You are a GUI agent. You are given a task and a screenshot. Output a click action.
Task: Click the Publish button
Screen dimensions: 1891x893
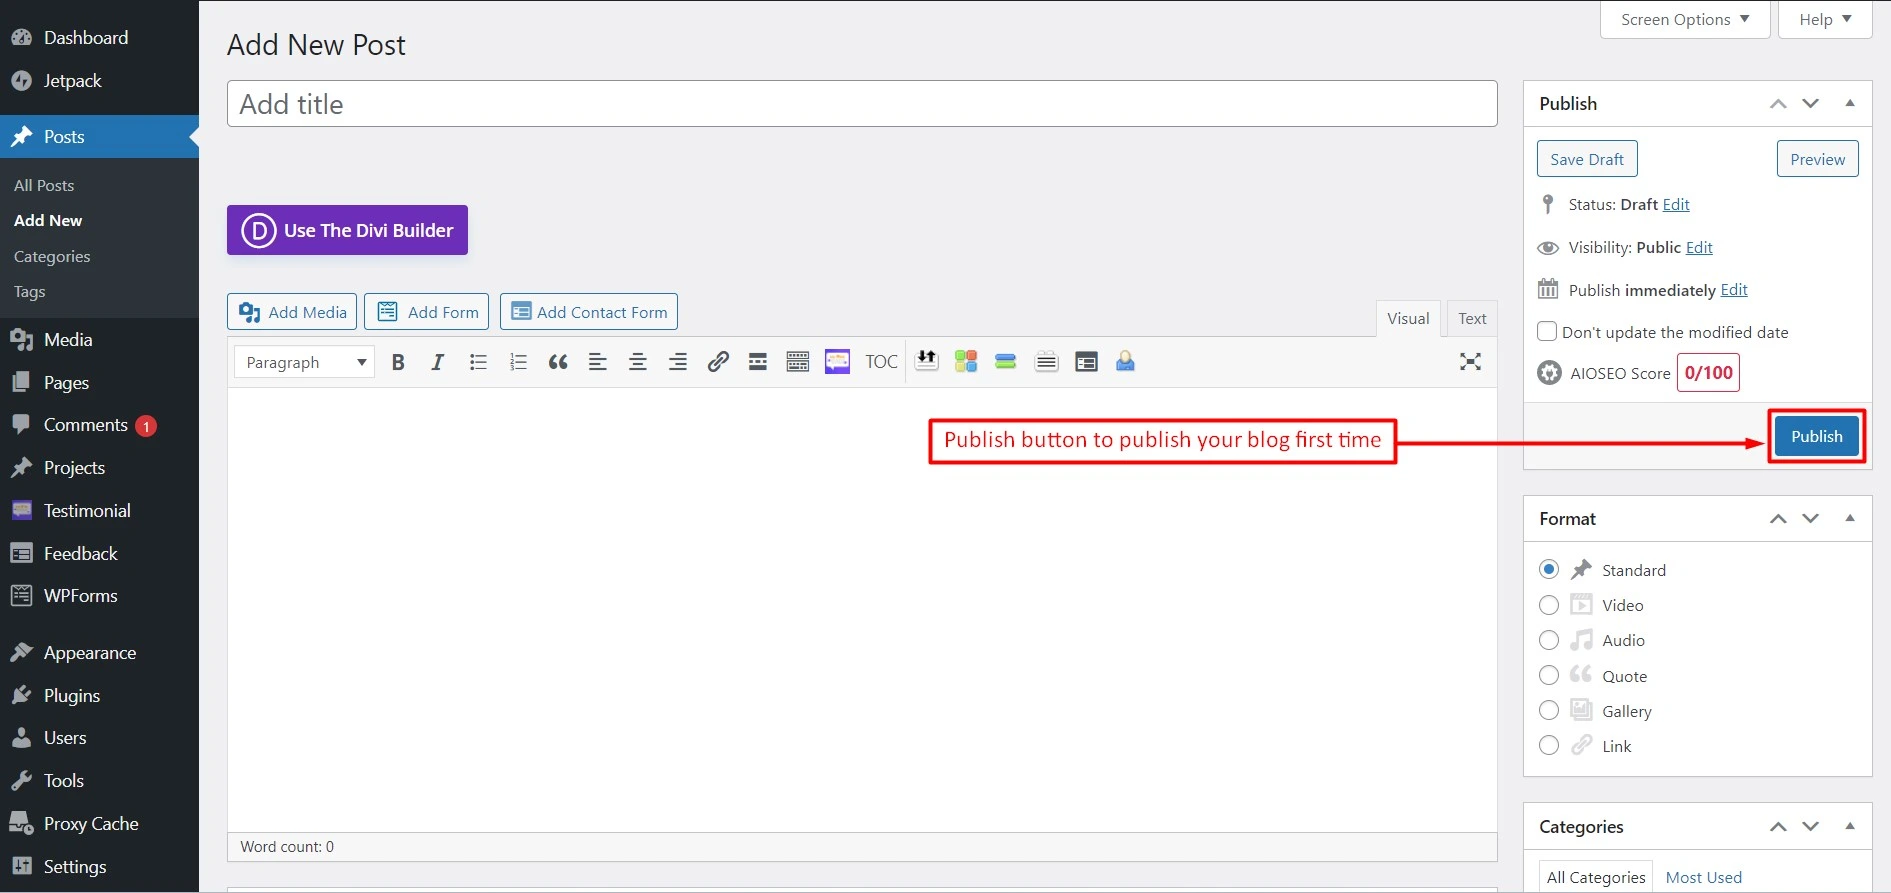(x=1816, y=436)
